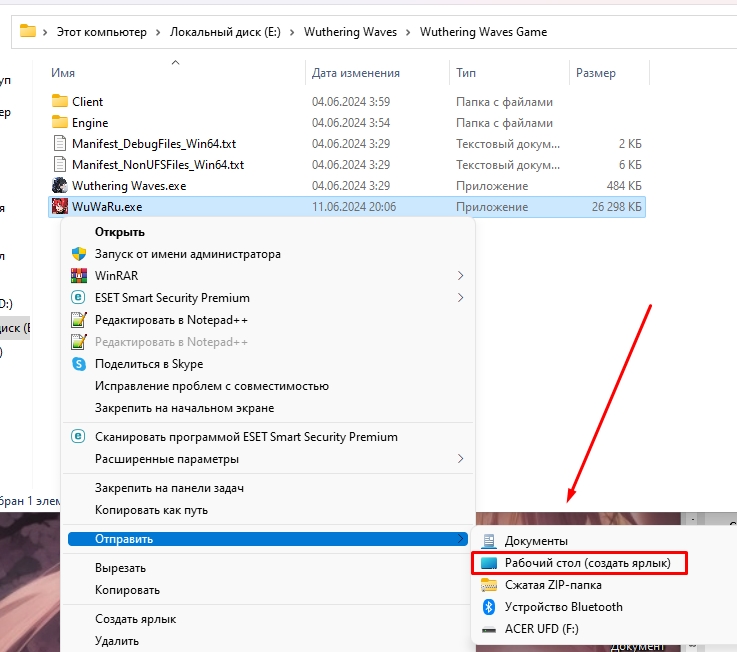Click the ZIP folder icon
The image size is (737, 652).
(x=489, y=585)
